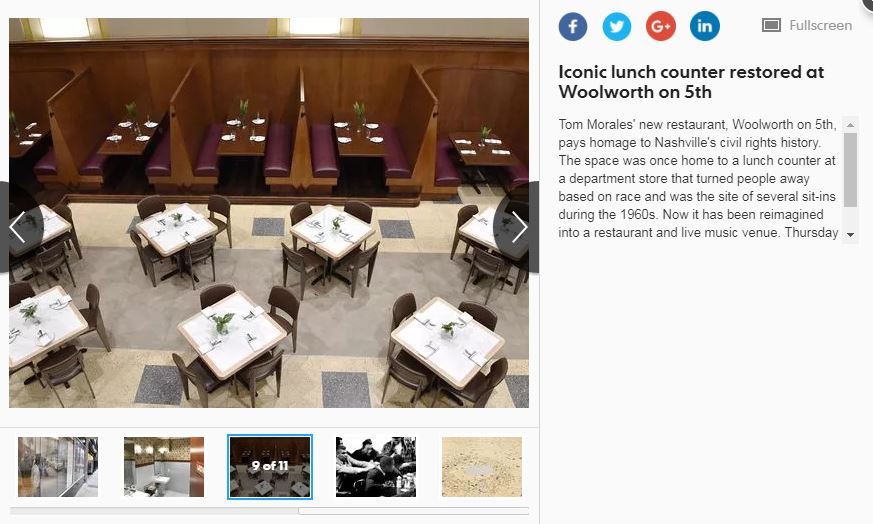Share the gallery on Facebook
The image size is (873, 524).
point(573,26)
